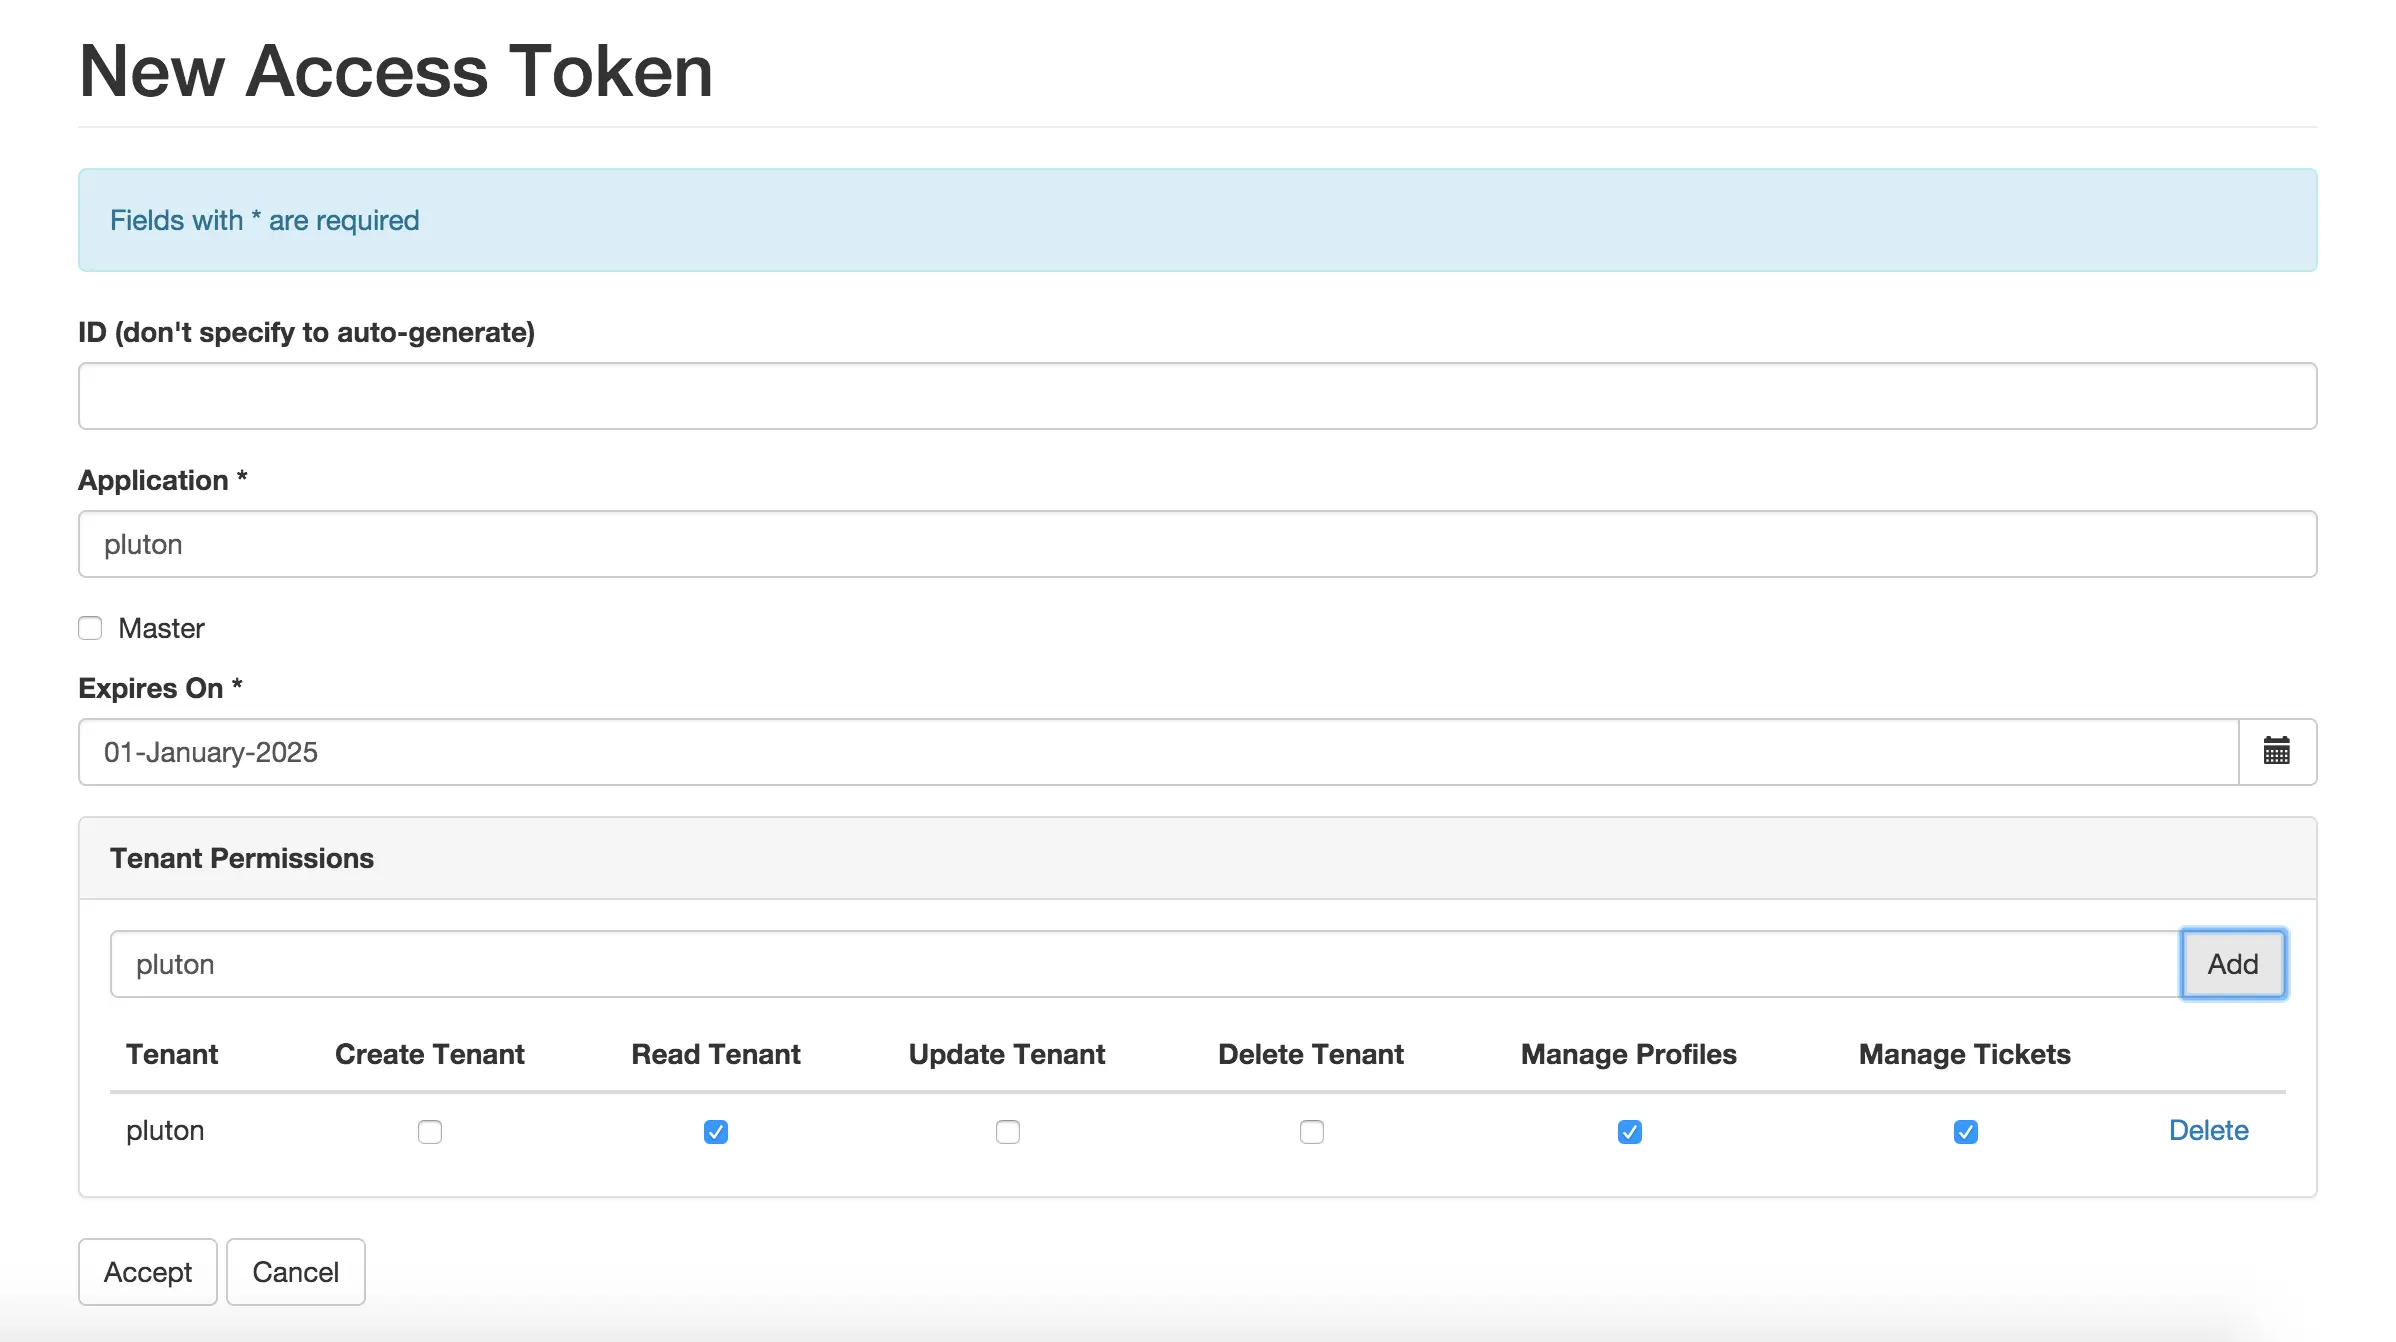Focus the tenant name input field
Screen dimensions: 2396x1342
pyautogui.click(x=1146, y=964)
